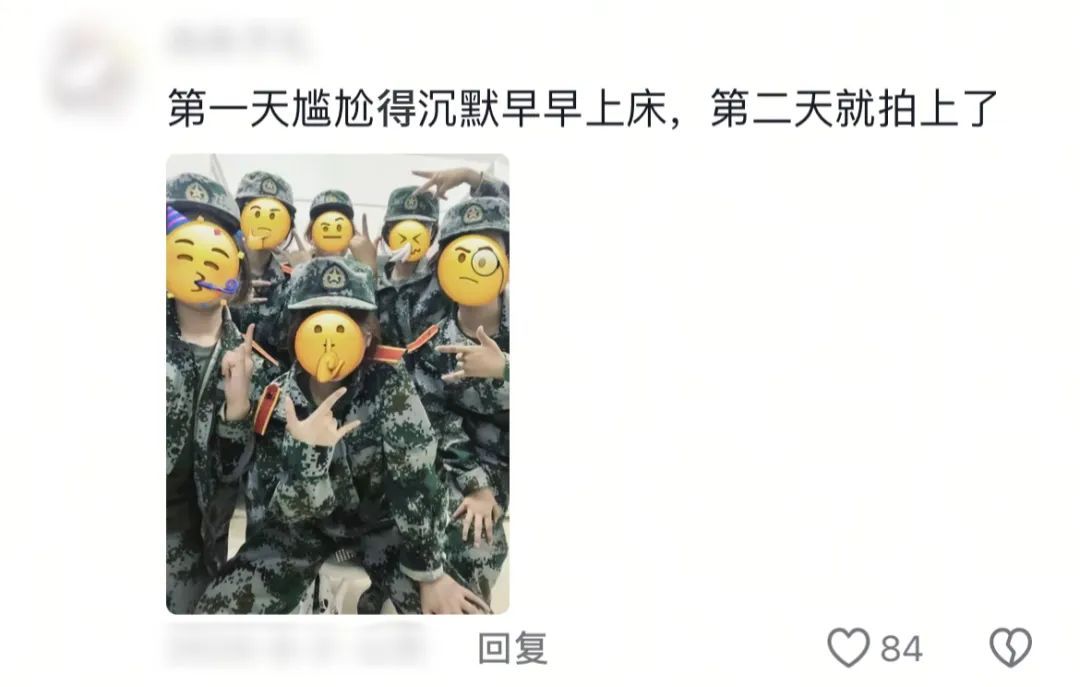Open the blurred commenter avatar
The height and width of the screenshot is (687, 1080).
(x=90, y=67)
